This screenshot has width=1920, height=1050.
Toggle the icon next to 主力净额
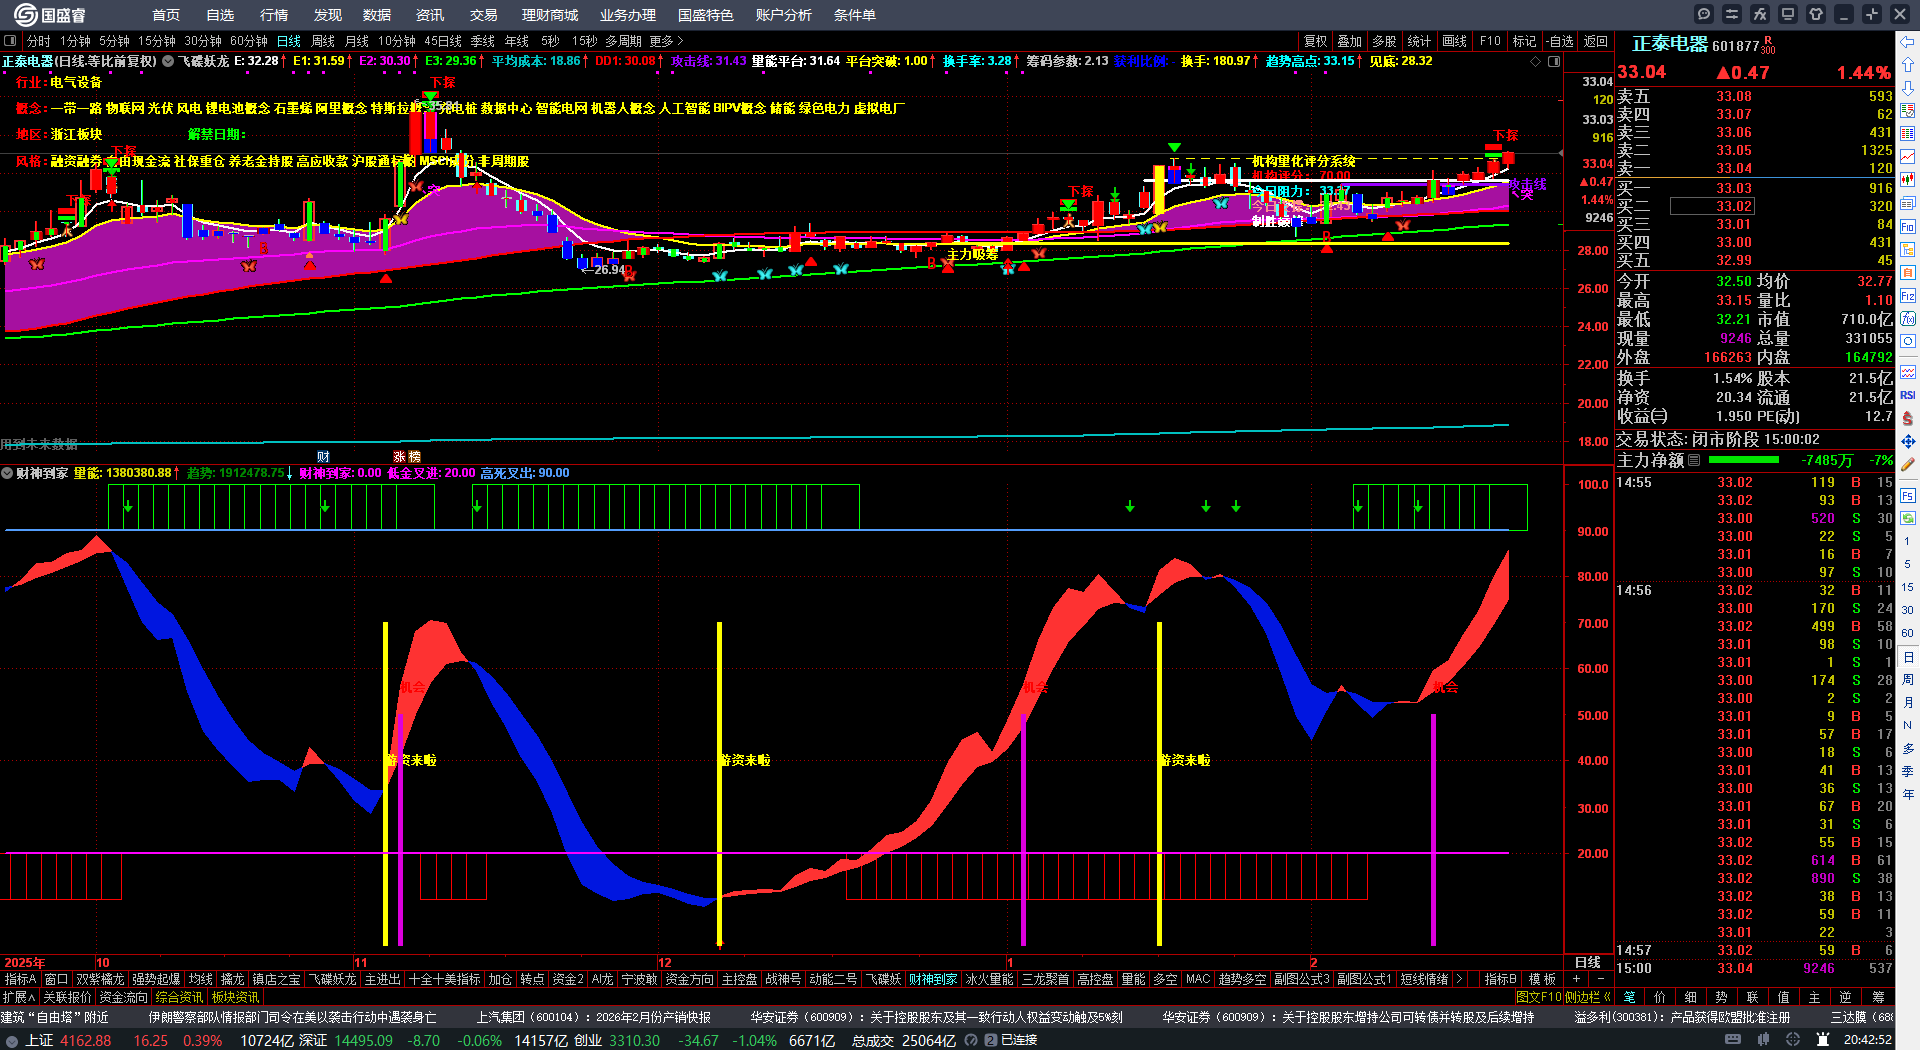coord(1694,461)
